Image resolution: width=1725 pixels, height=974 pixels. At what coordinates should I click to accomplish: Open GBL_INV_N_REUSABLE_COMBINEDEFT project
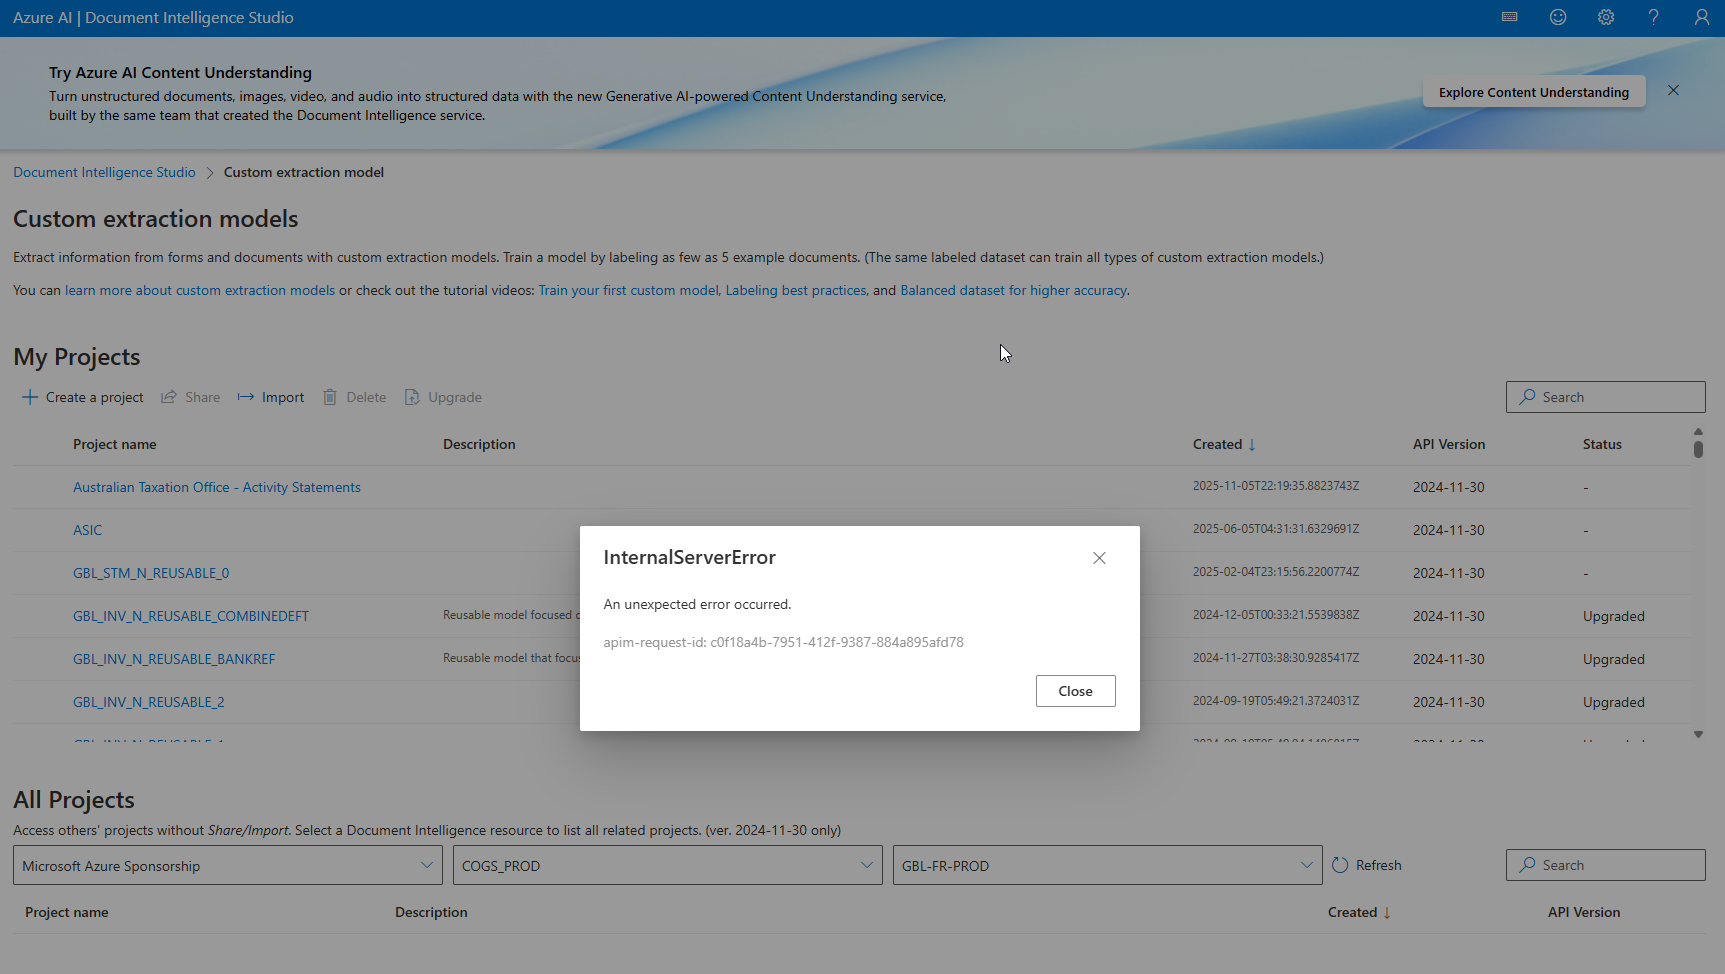point(191,616)
